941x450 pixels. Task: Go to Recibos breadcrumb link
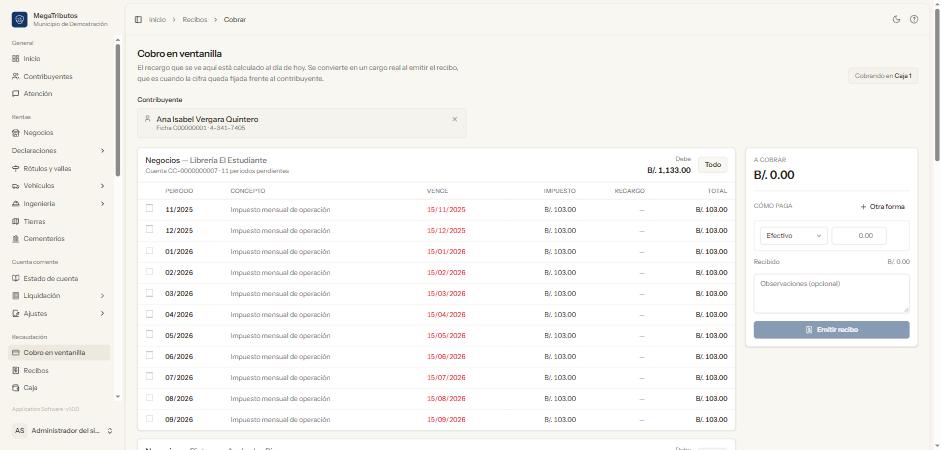194,20
